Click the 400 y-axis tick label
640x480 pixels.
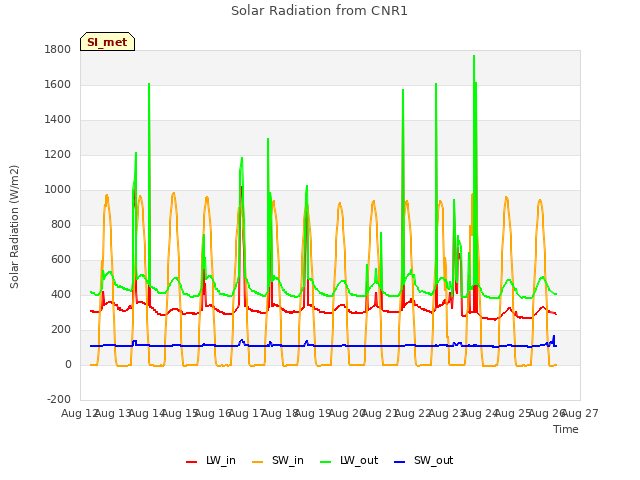tap(61, 295)
